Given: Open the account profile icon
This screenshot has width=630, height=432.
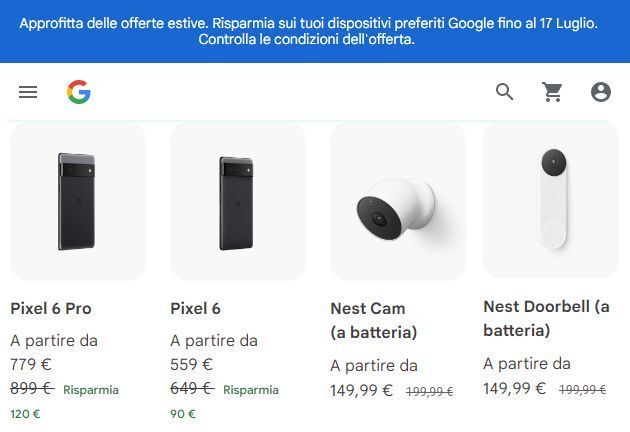Looking at the screenshot, I should point(601,92).
